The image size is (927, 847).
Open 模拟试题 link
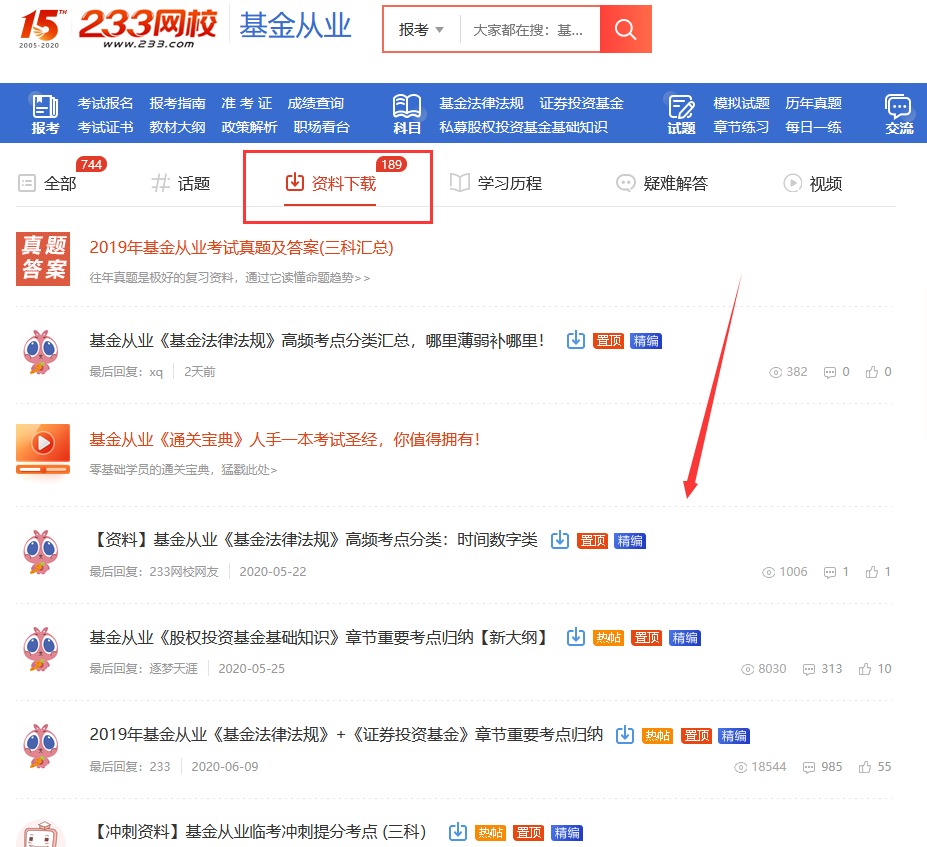point(741,103)
